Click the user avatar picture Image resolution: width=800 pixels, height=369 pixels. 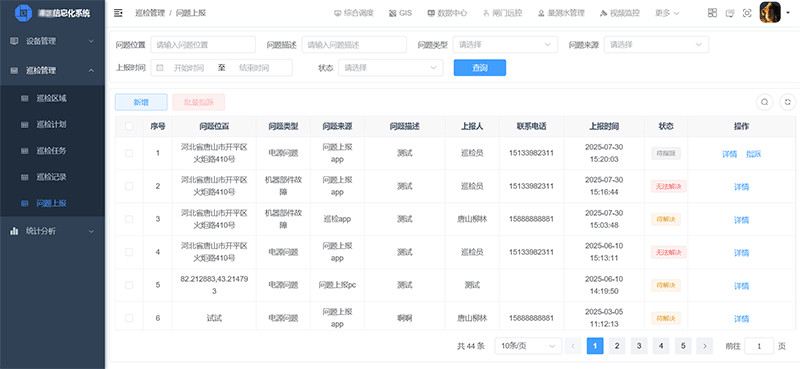(x=770, y=13)
